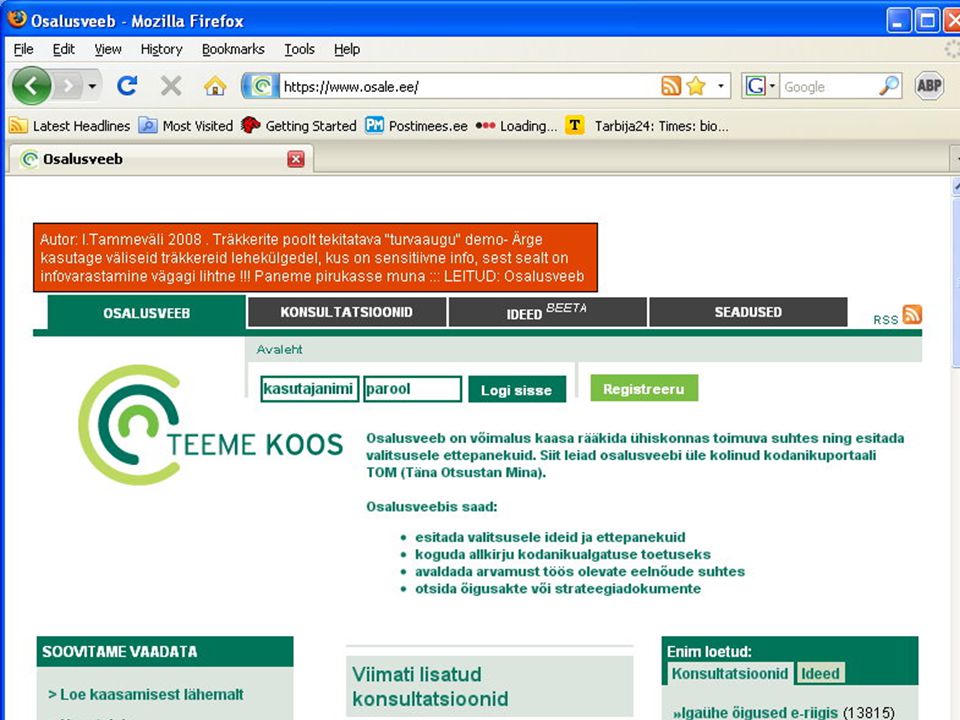Click the RSS feed icon in address bar
The height and width of the screenshot is (720, 960).
tap(671, 86)
